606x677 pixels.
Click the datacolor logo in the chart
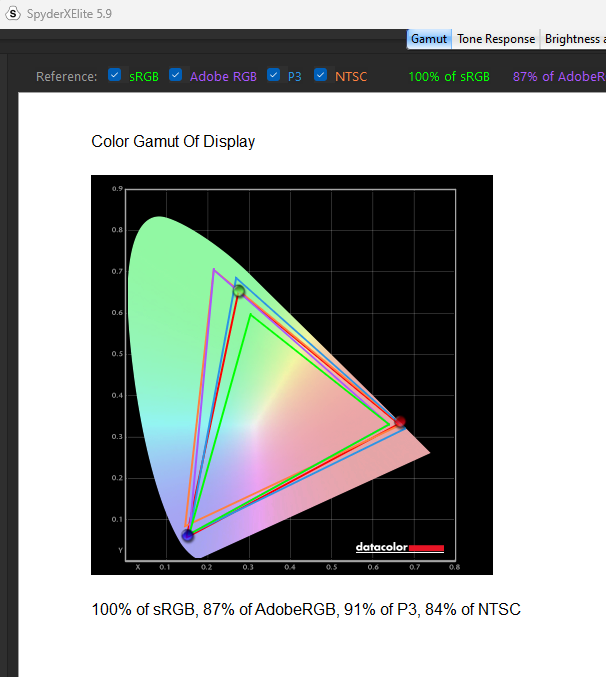[399, 547]
